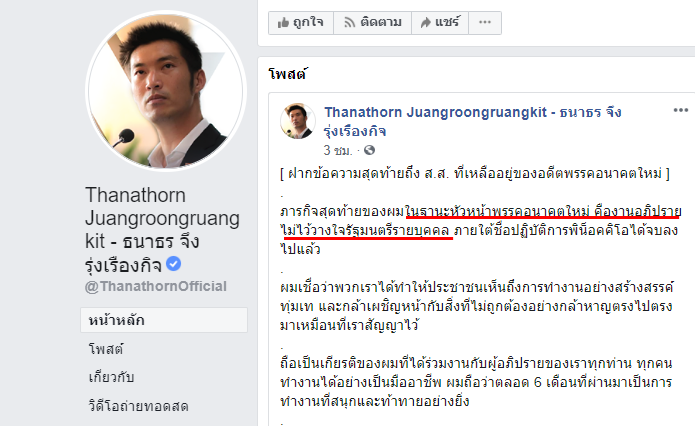This screenshot has width=695, height=426.
Task: Open the large profile picture of Thanathorn
Action: coord(164,90)
